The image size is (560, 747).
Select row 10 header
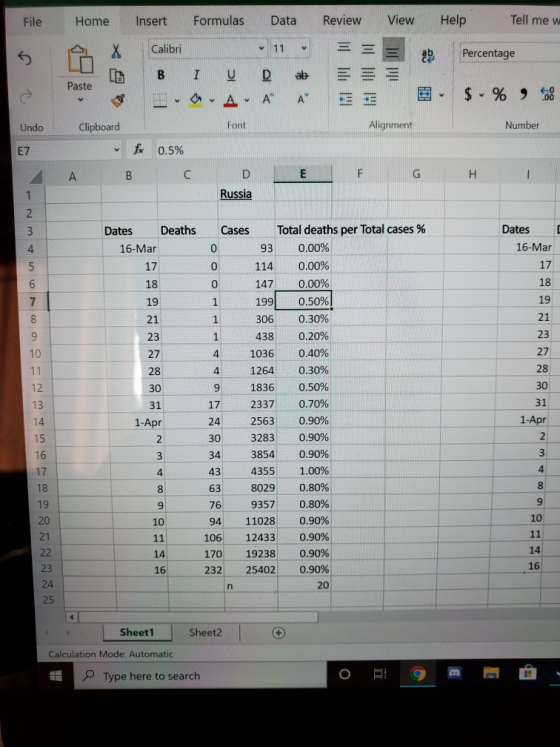pos(35,354)
